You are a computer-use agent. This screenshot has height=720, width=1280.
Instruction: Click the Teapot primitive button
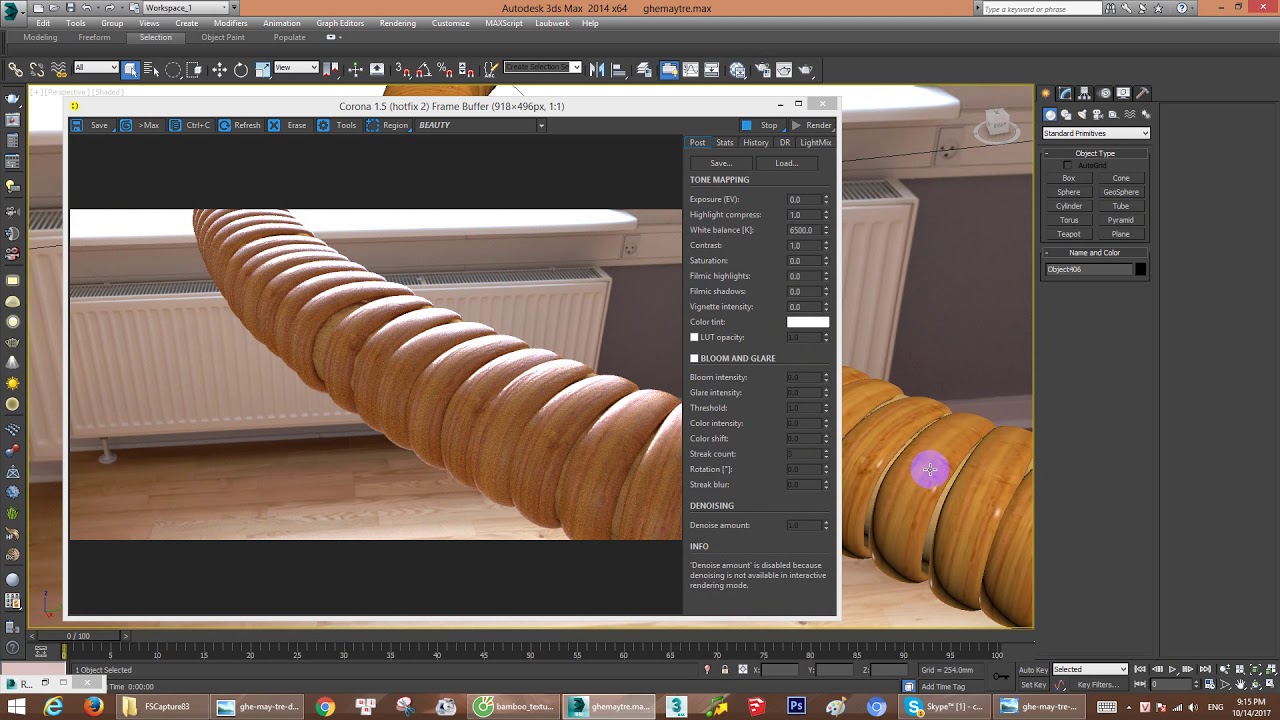point(1068,234)
